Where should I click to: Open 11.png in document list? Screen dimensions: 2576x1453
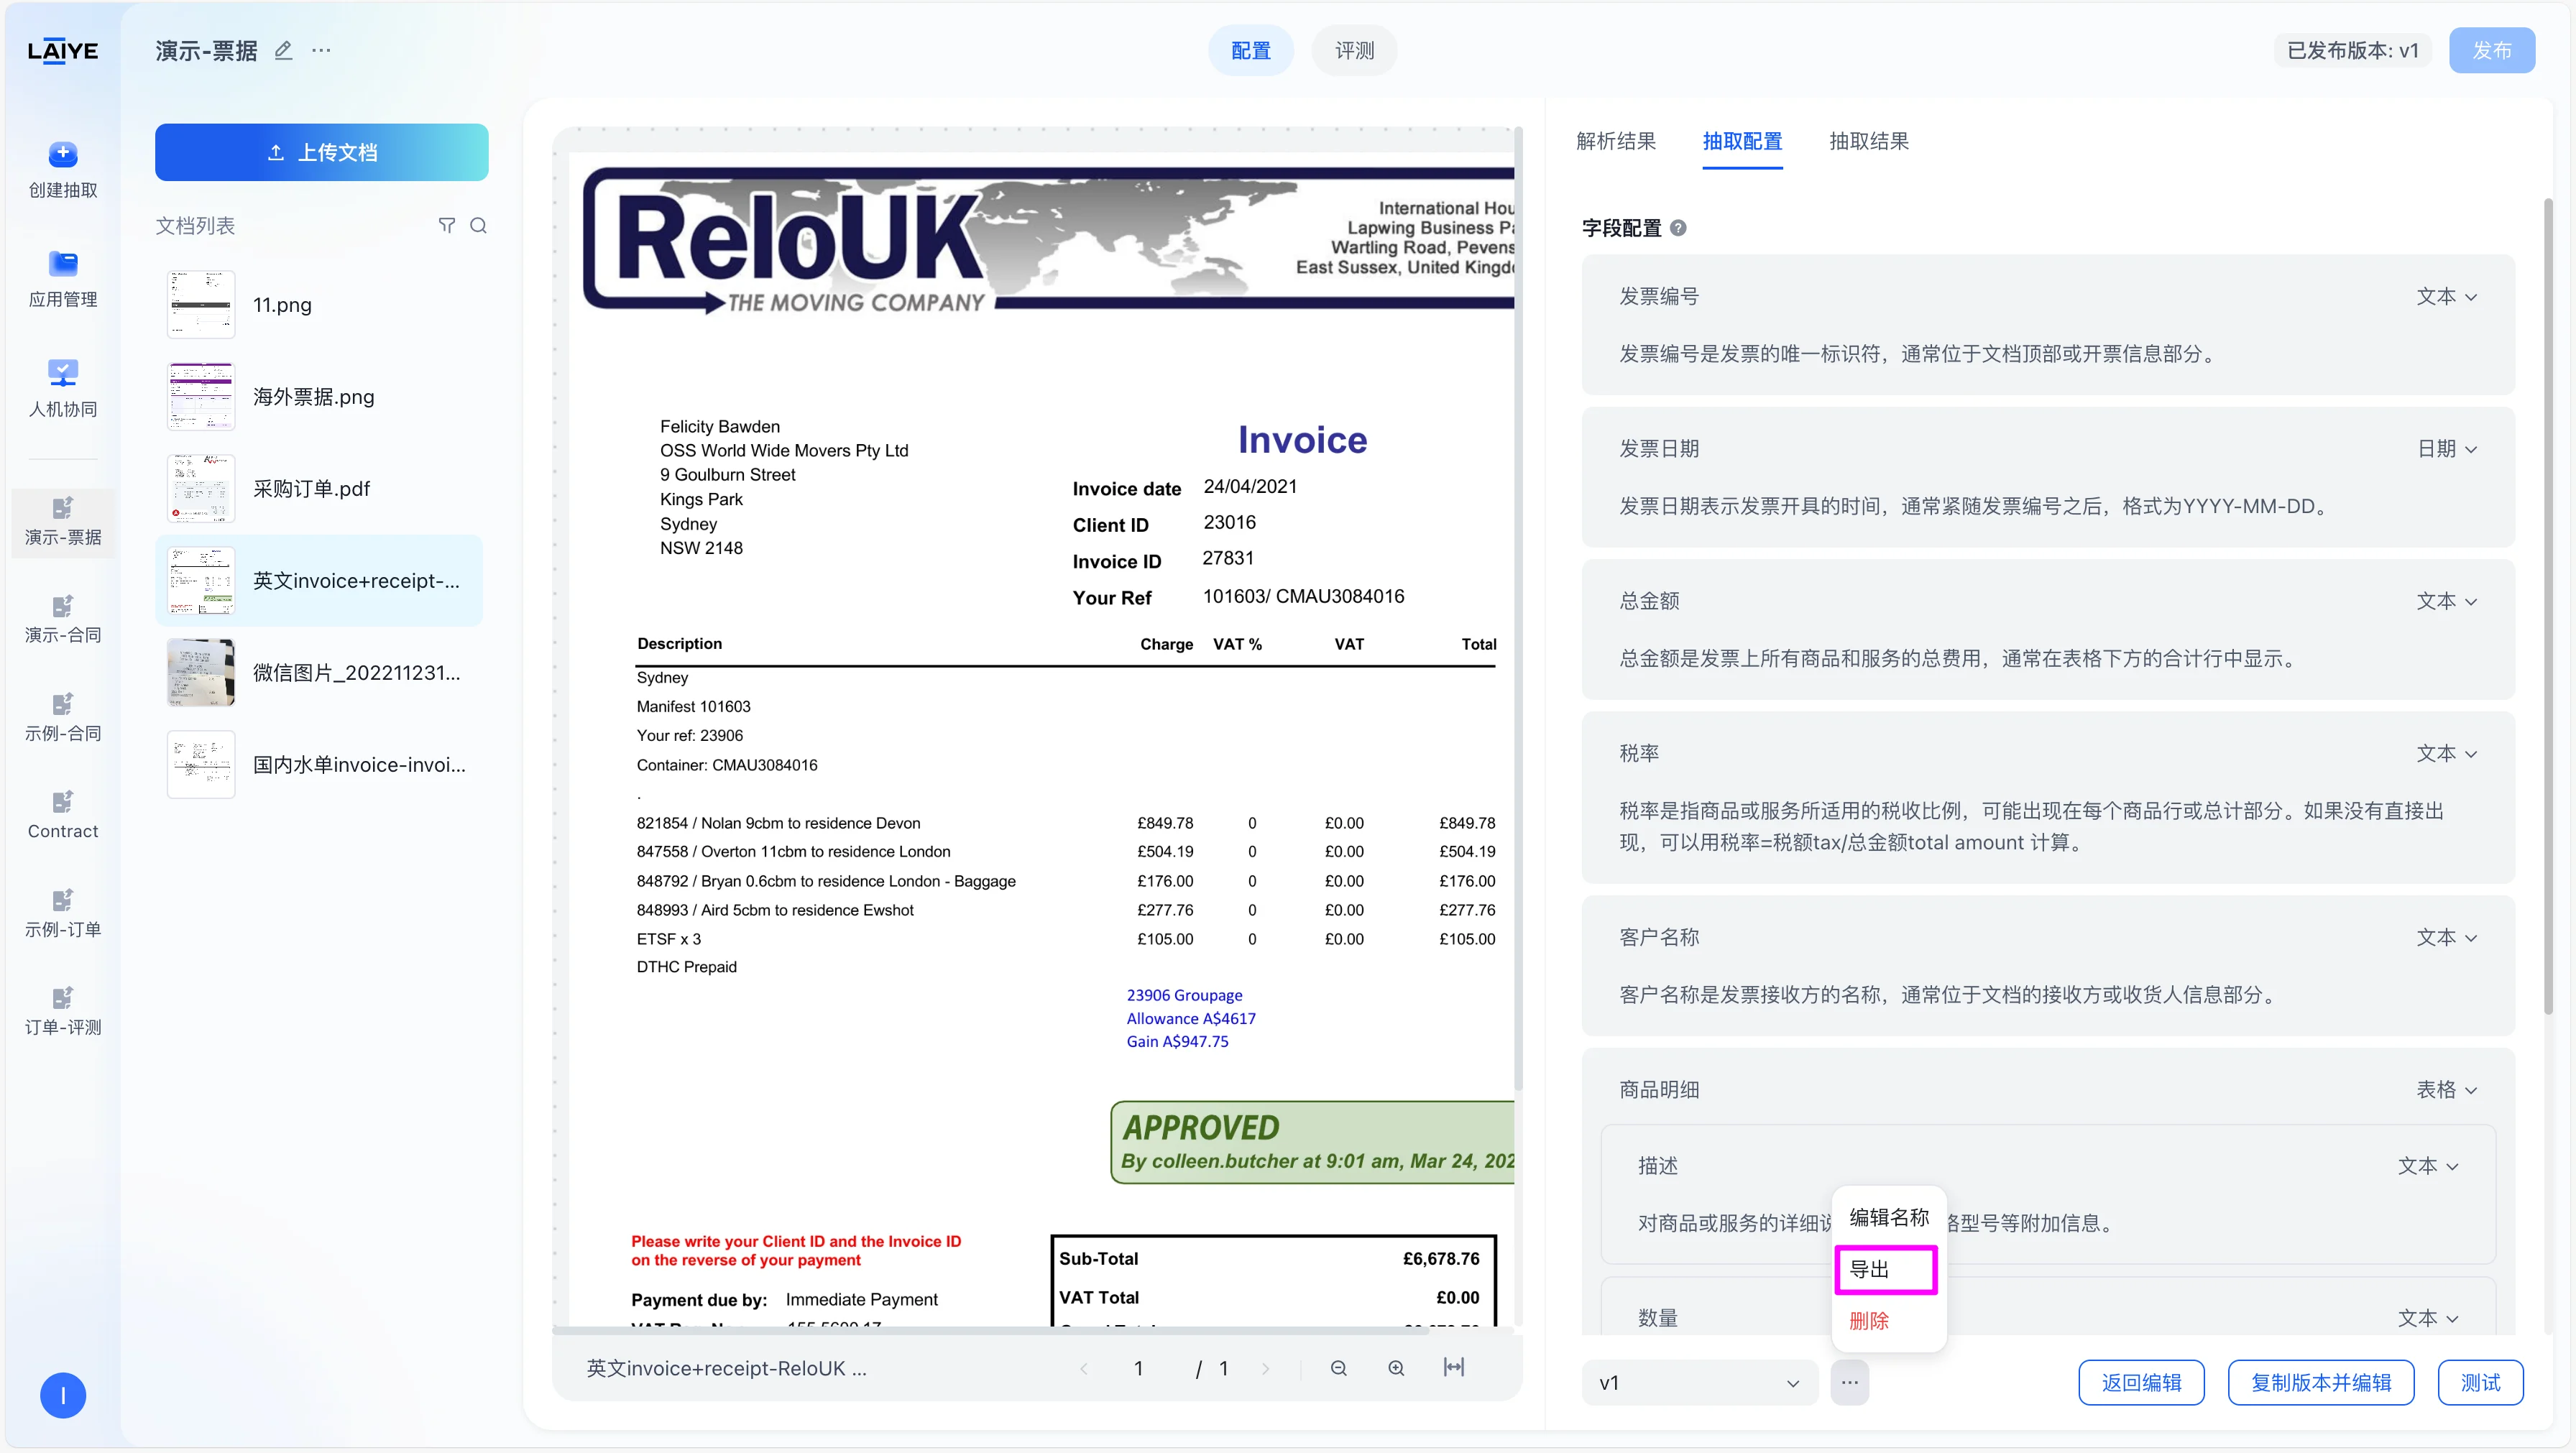319,305
